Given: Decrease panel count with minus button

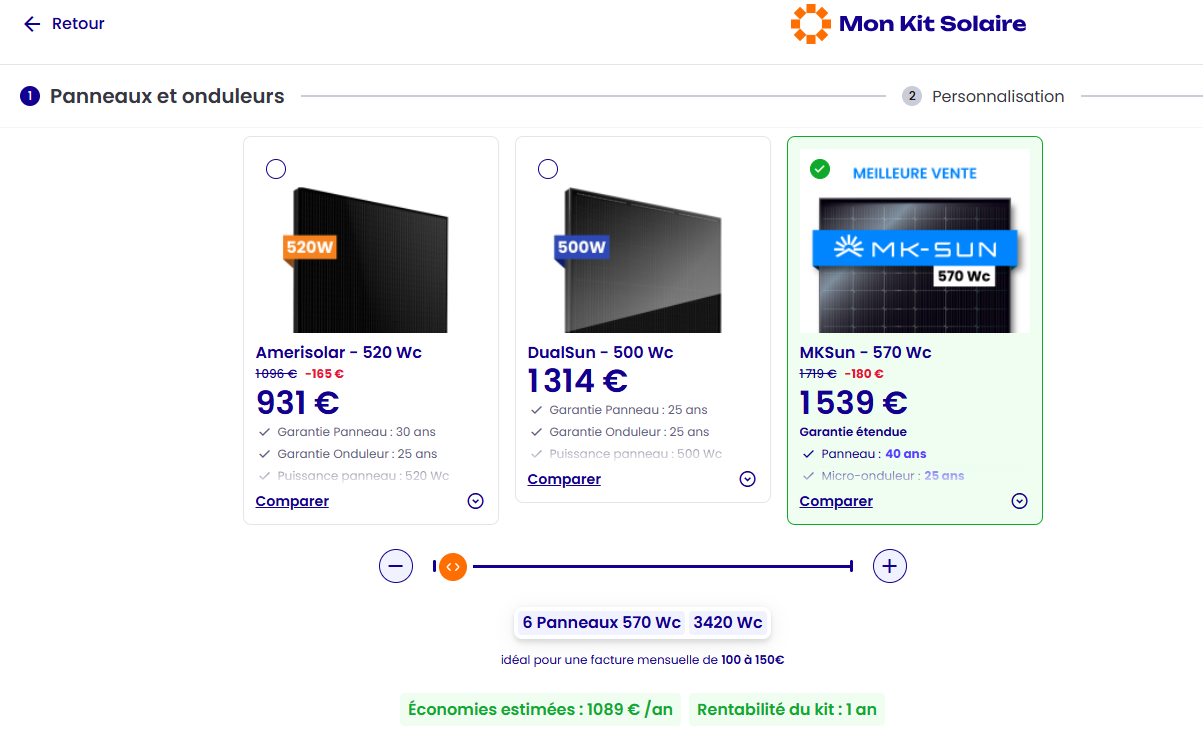Looking at the screenshot, I should 396,567.
